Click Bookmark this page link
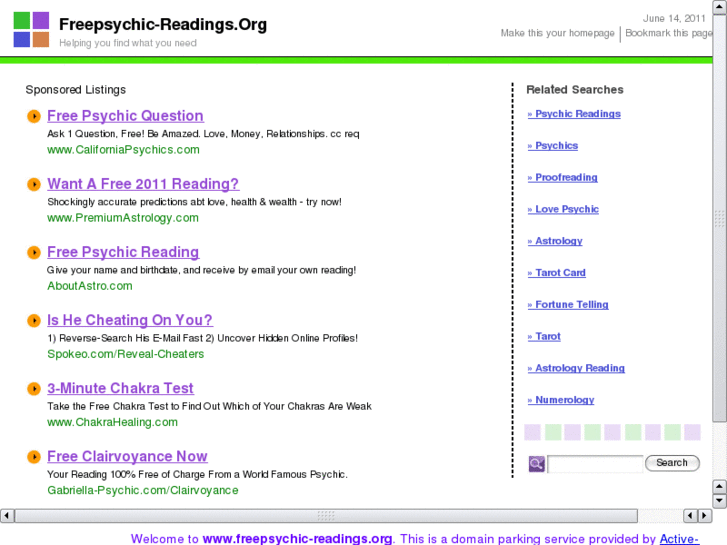The height and width of the screenshot is (545, 727). pyautogui.click(x=669, y=33)
